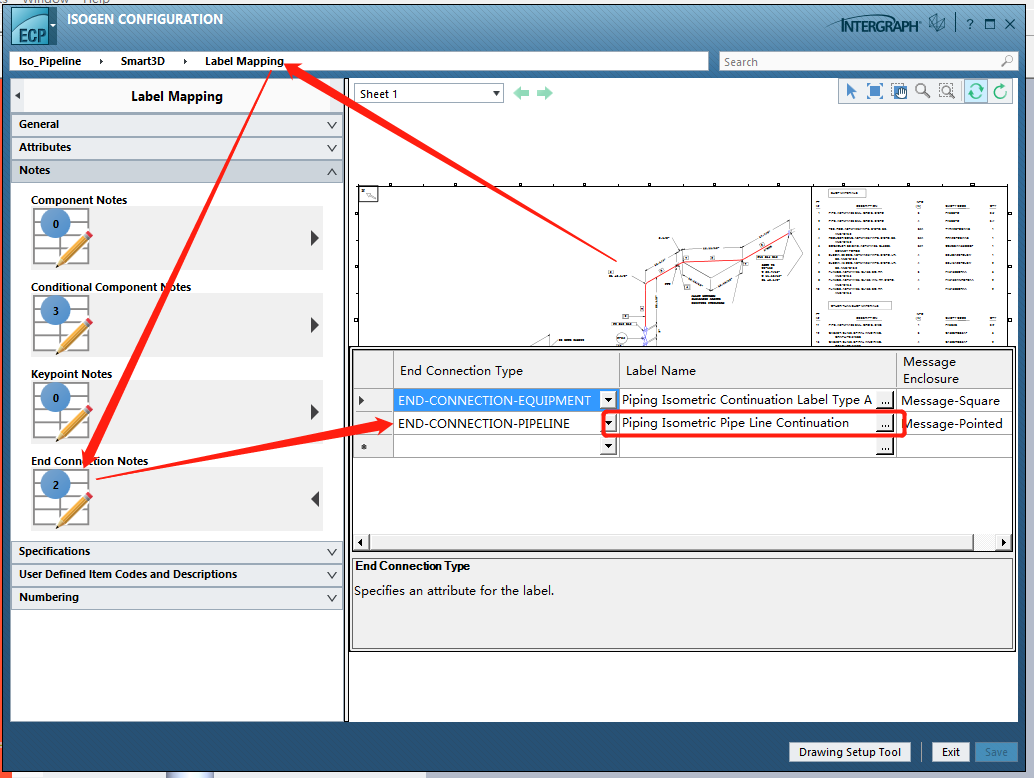Click Iso_Pipeline breadcrumb item
This screenshot has height=778, width=1034.
click(x=50, y=61)
